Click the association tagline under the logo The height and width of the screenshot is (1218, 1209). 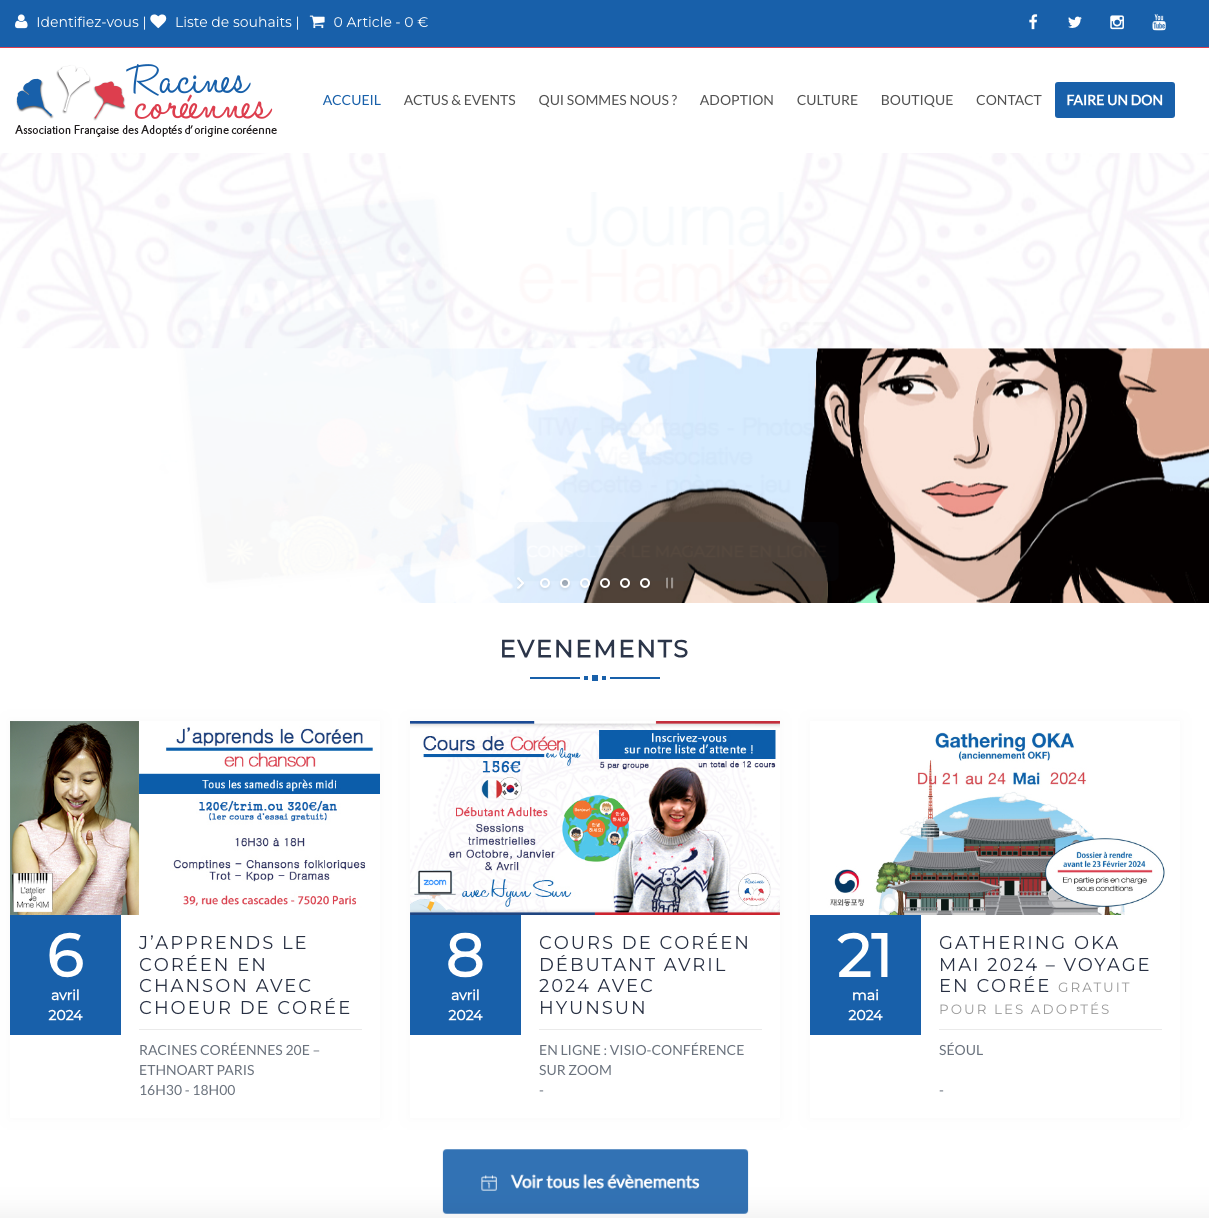(146, 130)
